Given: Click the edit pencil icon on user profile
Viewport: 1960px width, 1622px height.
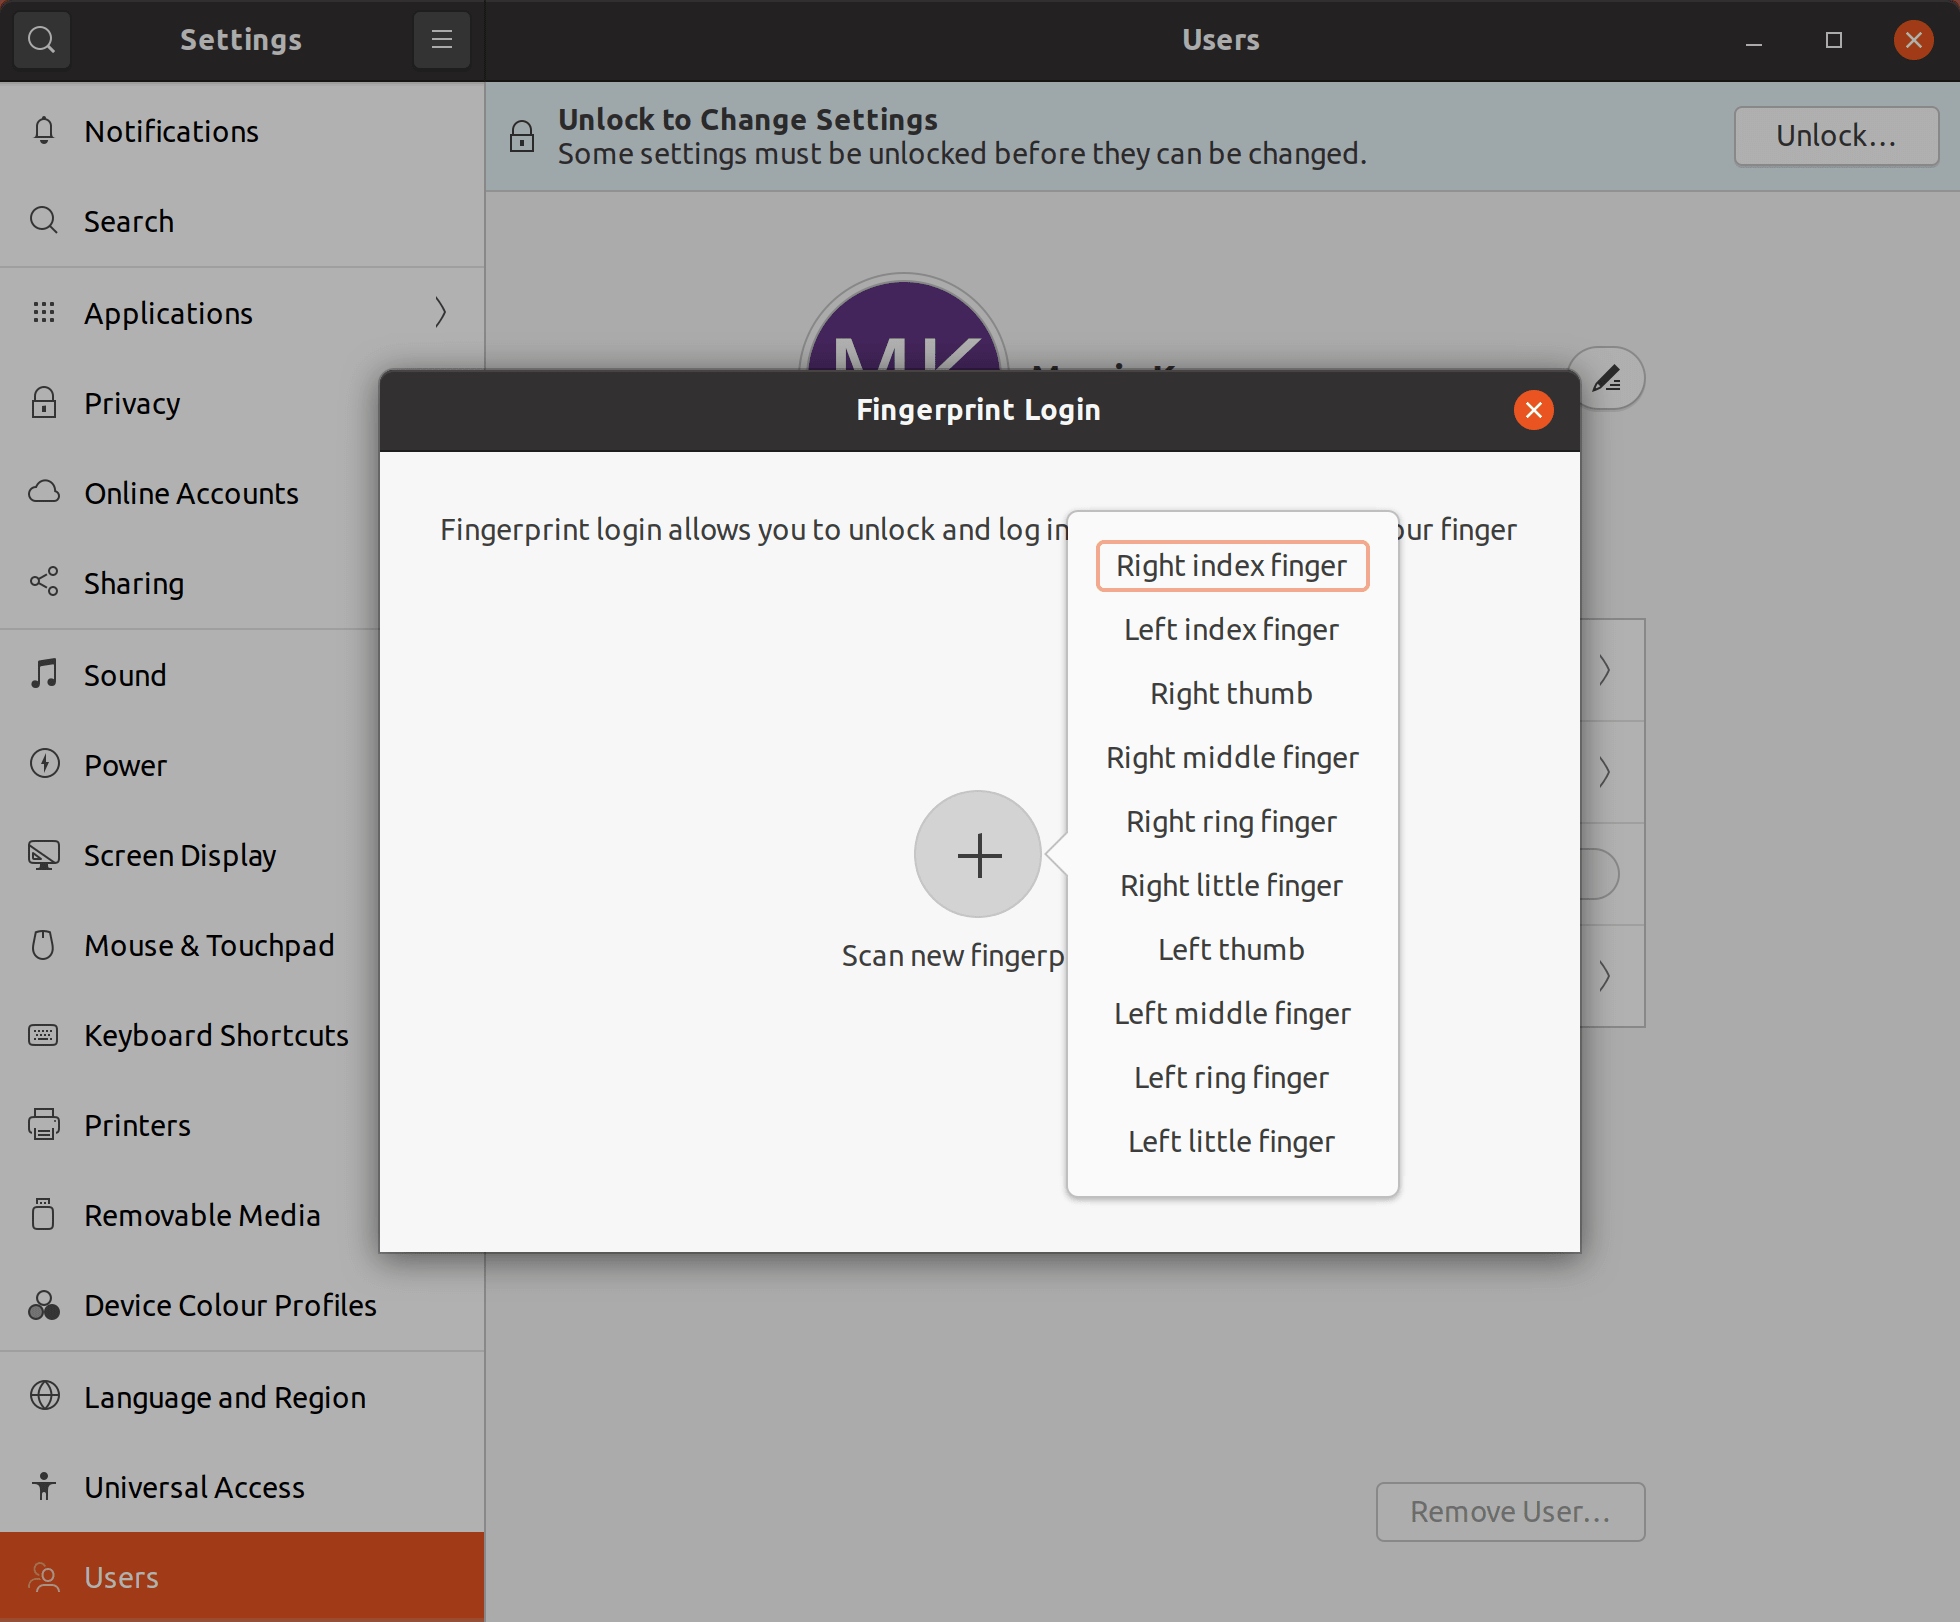Looking at the screenshot, I should (x=1610, y=379).
